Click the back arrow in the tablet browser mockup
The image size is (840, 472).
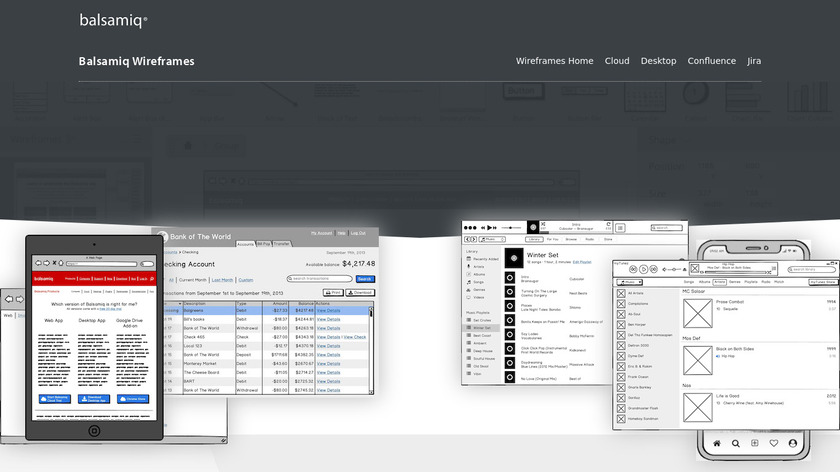[39, 263]
